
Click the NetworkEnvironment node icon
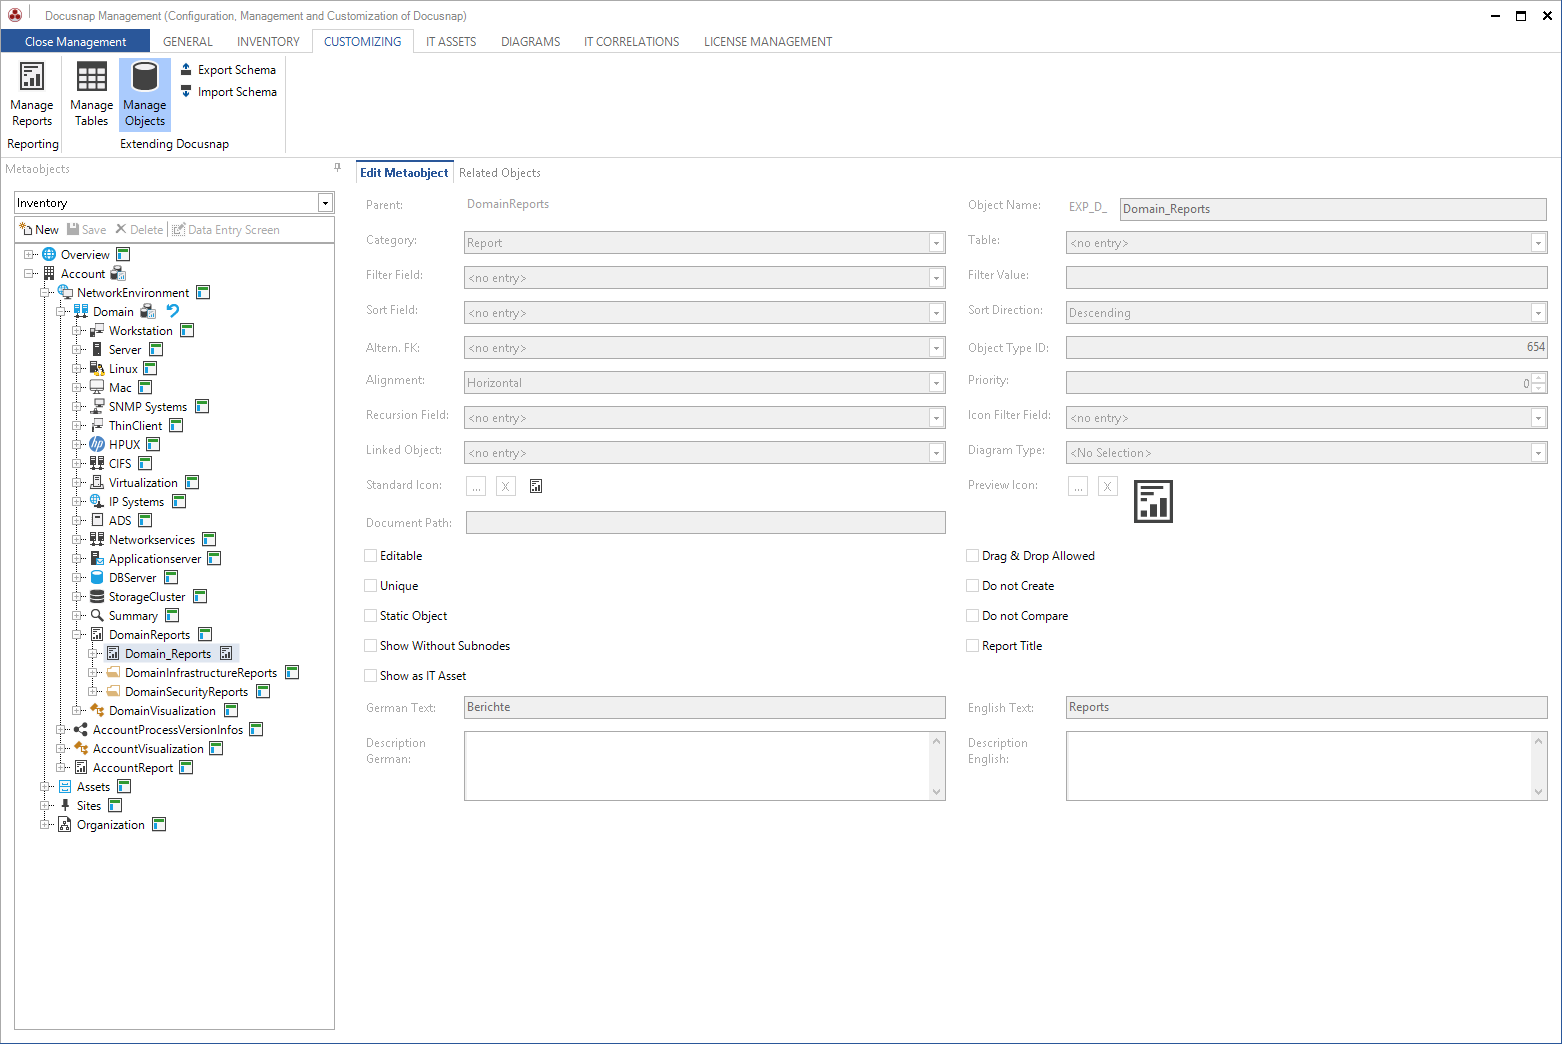point(65,292)
